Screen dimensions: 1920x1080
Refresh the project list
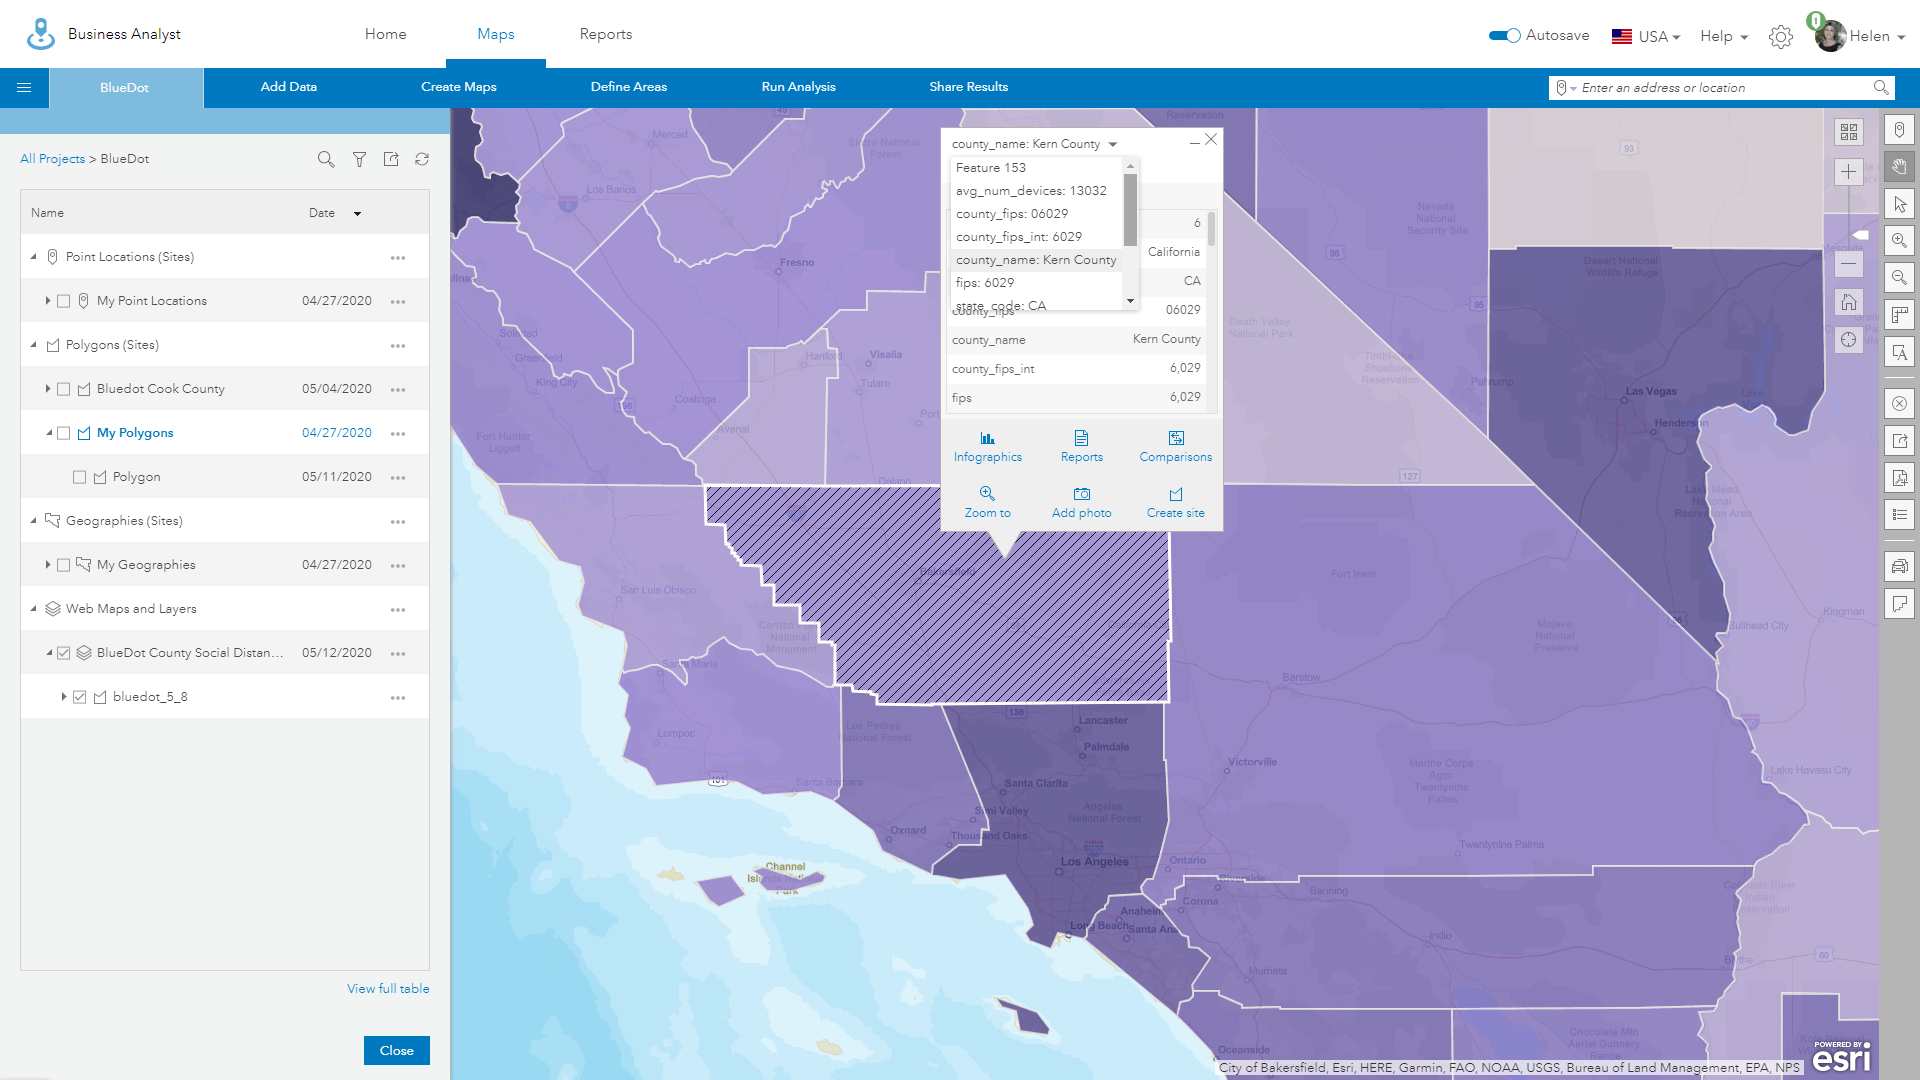[422, 159]
